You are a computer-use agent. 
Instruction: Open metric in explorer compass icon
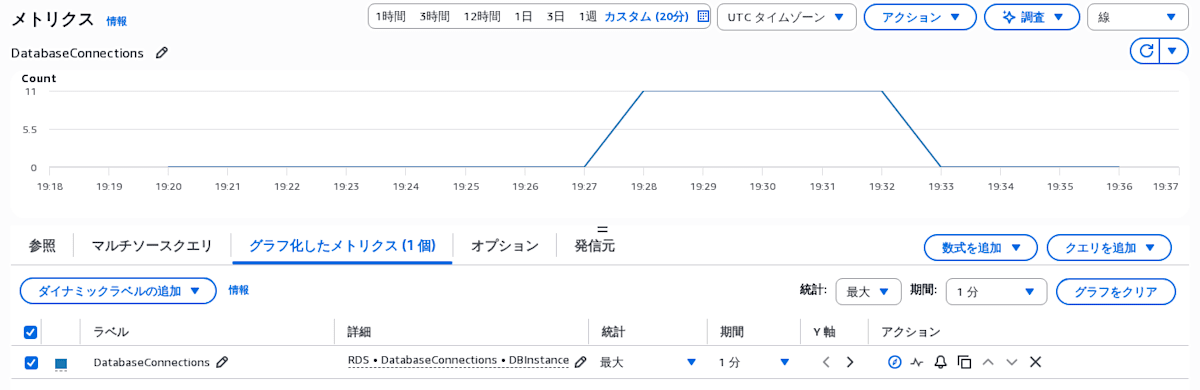(x=894, y=362)
